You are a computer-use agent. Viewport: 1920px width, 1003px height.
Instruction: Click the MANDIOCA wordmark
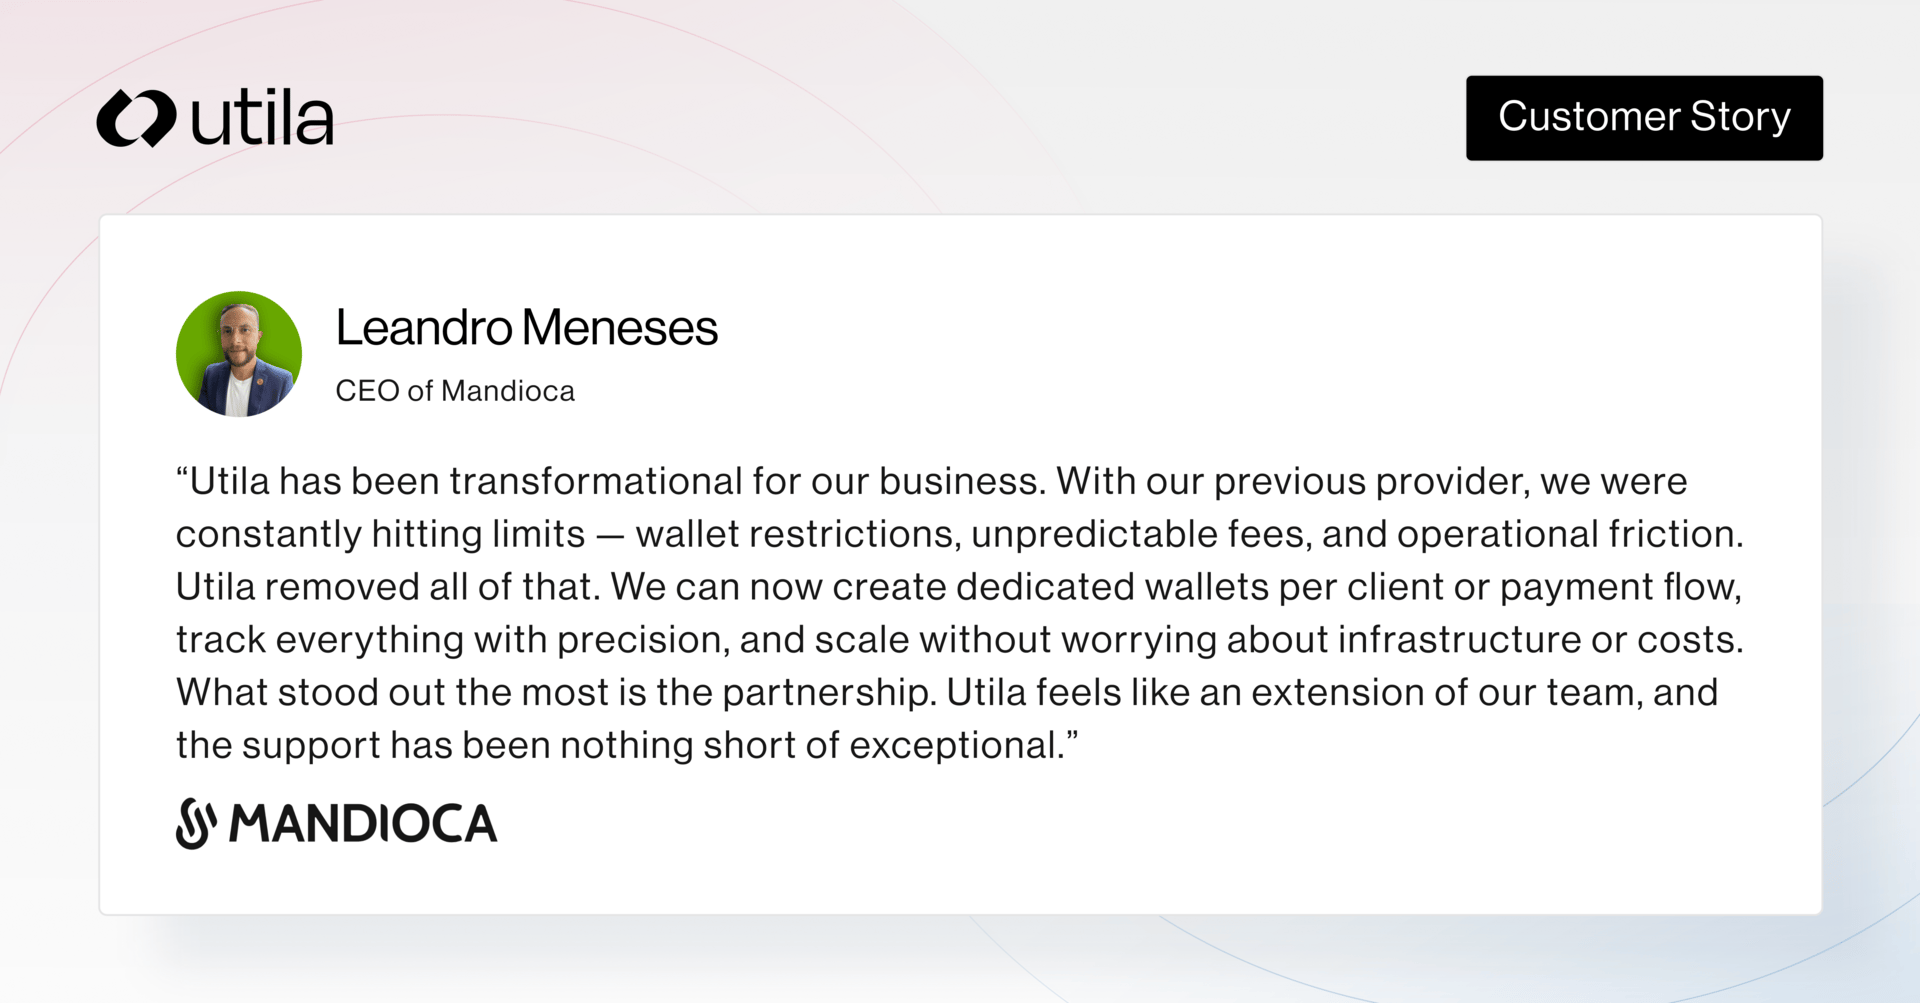click(363, 824)
